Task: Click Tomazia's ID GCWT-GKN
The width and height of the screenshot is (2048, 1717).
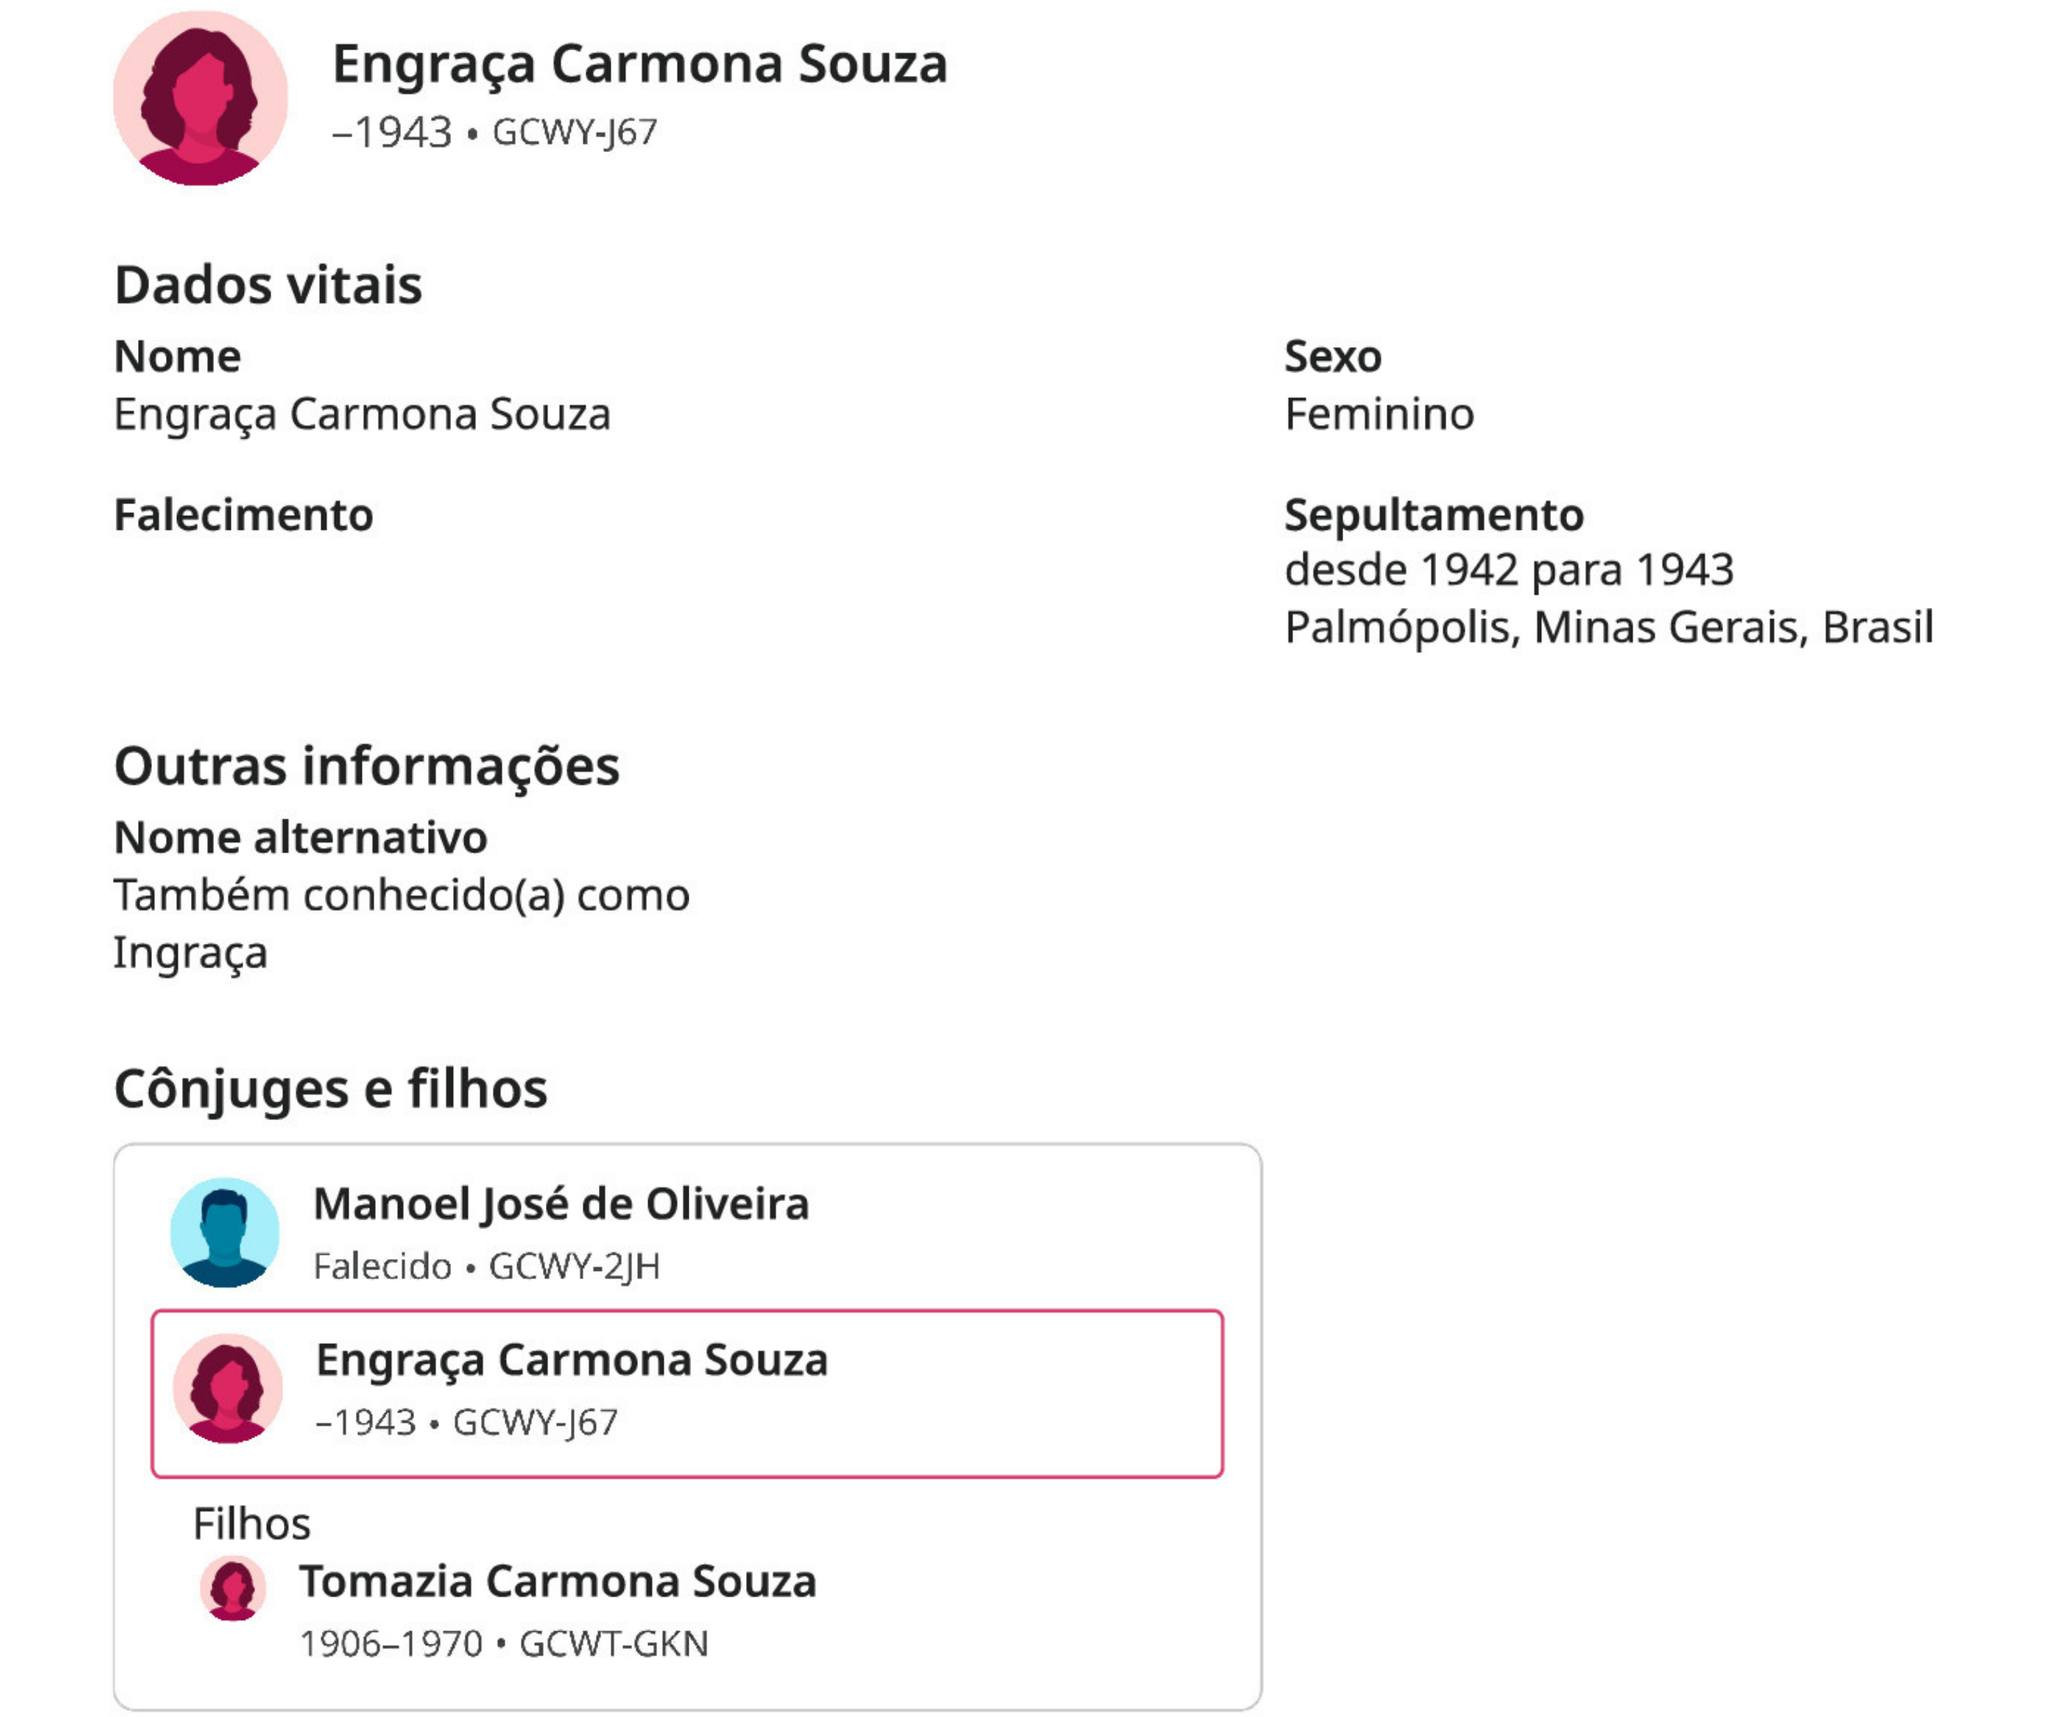Action: click(613, 1644)
